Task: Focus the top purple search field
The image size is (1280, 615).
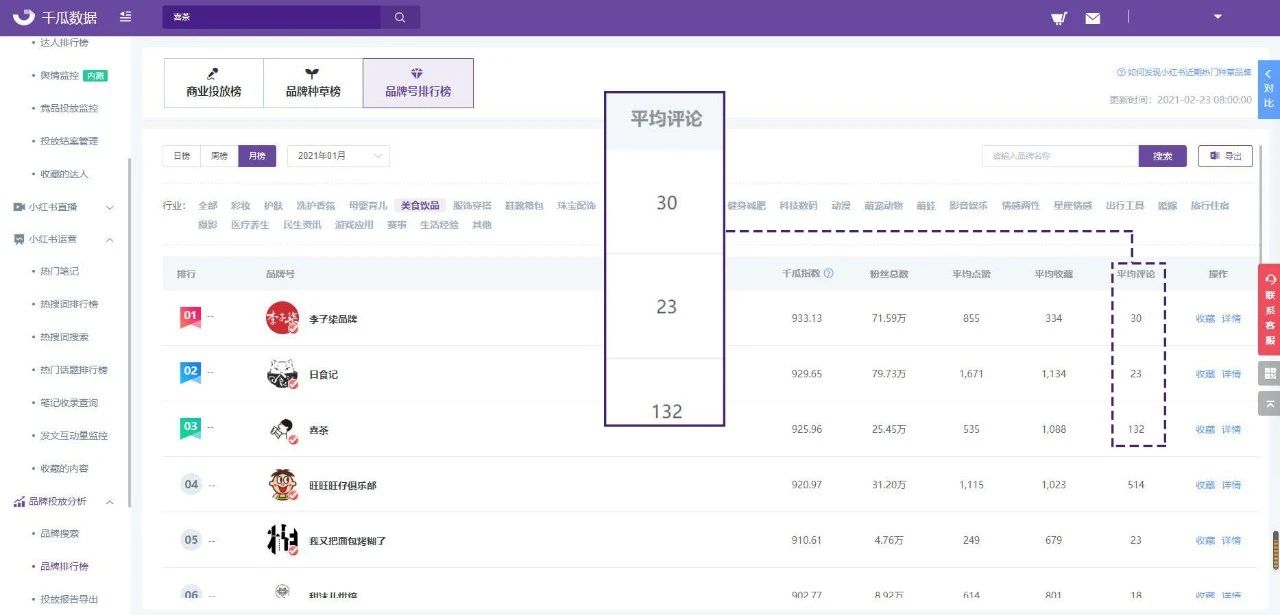Action: point(272,17)
